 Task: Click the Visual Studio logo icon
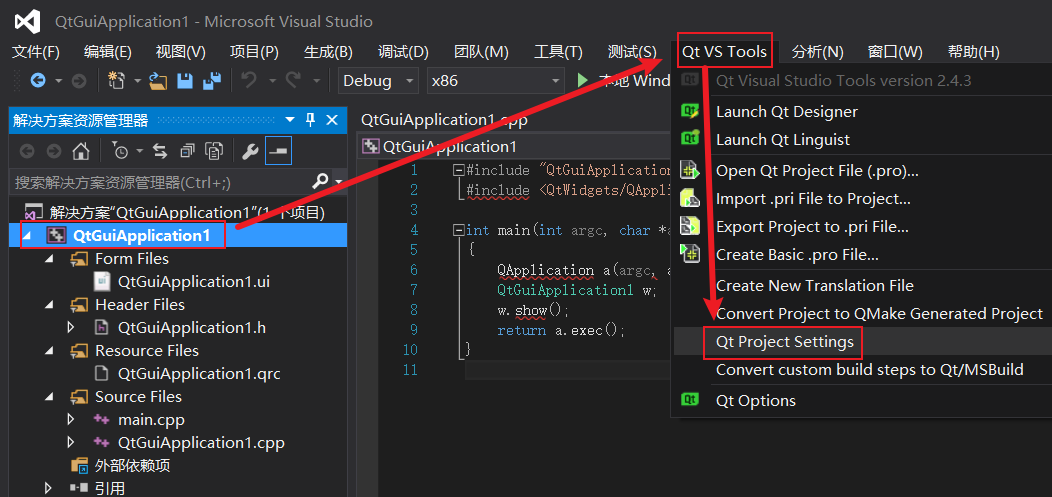[x=30, y=21]
